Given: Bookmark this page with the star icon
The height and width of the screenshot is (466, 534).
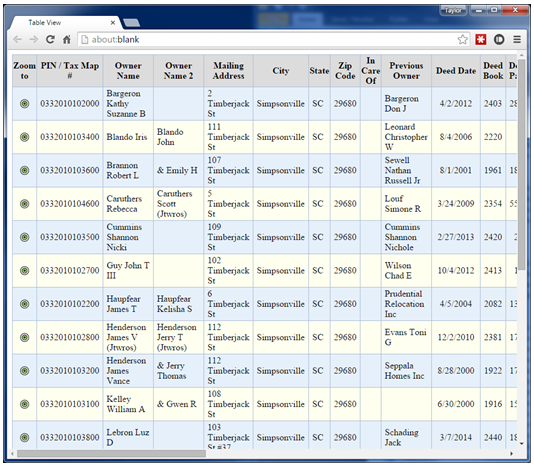Looking at the screenshot, I should coord(462,40).
